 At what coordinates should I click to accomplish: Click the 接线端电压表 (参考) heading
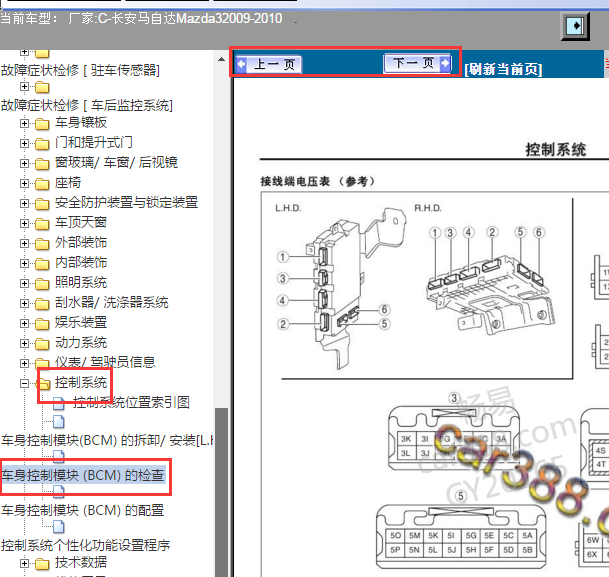(317, 181)
